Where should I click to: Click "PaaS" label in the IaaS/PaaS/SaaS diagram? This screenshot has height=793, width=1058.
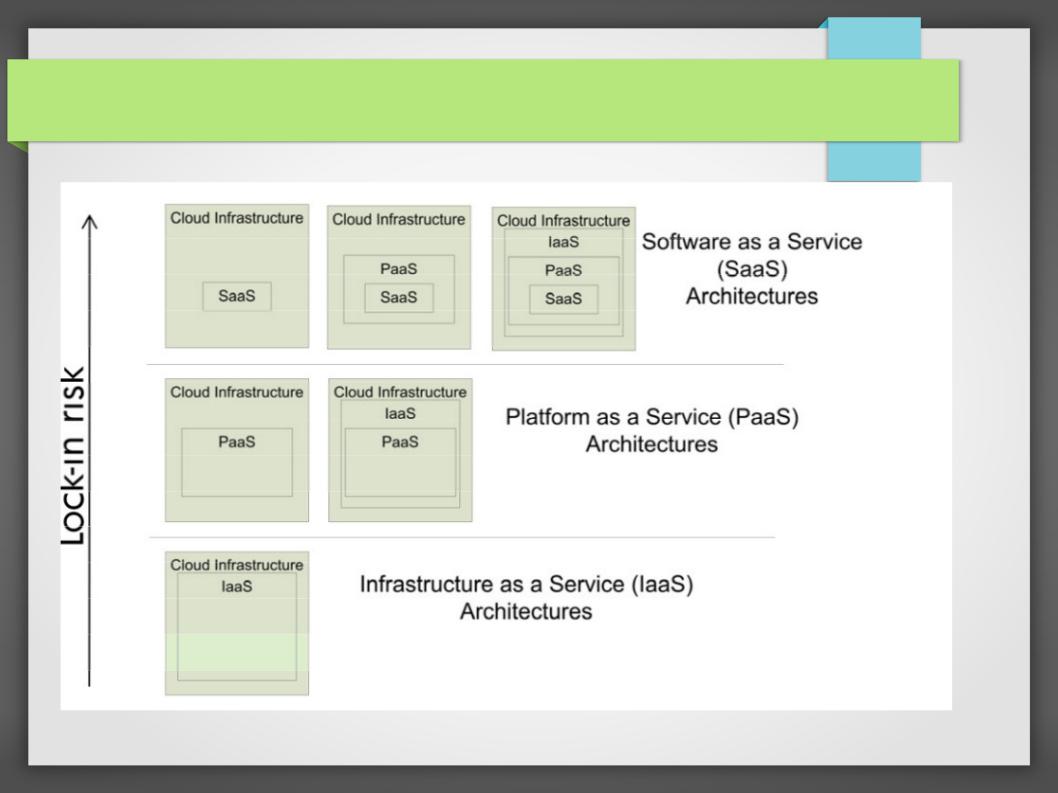point(563,270)
